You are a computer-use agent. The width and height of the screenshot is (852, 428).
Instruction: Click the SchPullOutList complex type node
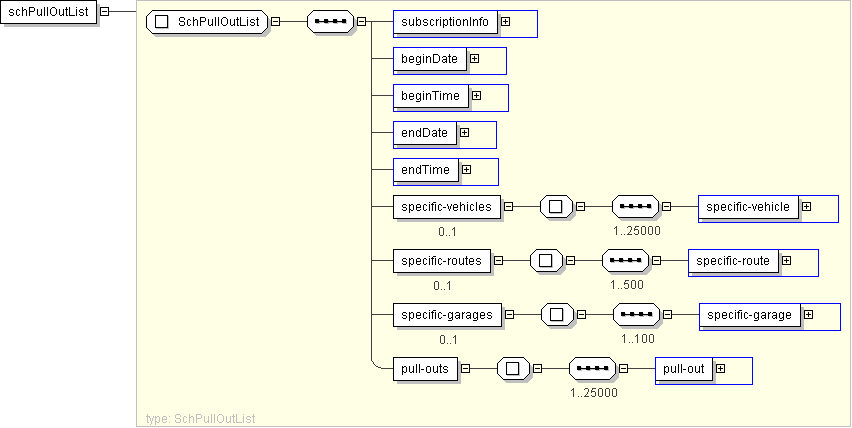coord(207,22)
